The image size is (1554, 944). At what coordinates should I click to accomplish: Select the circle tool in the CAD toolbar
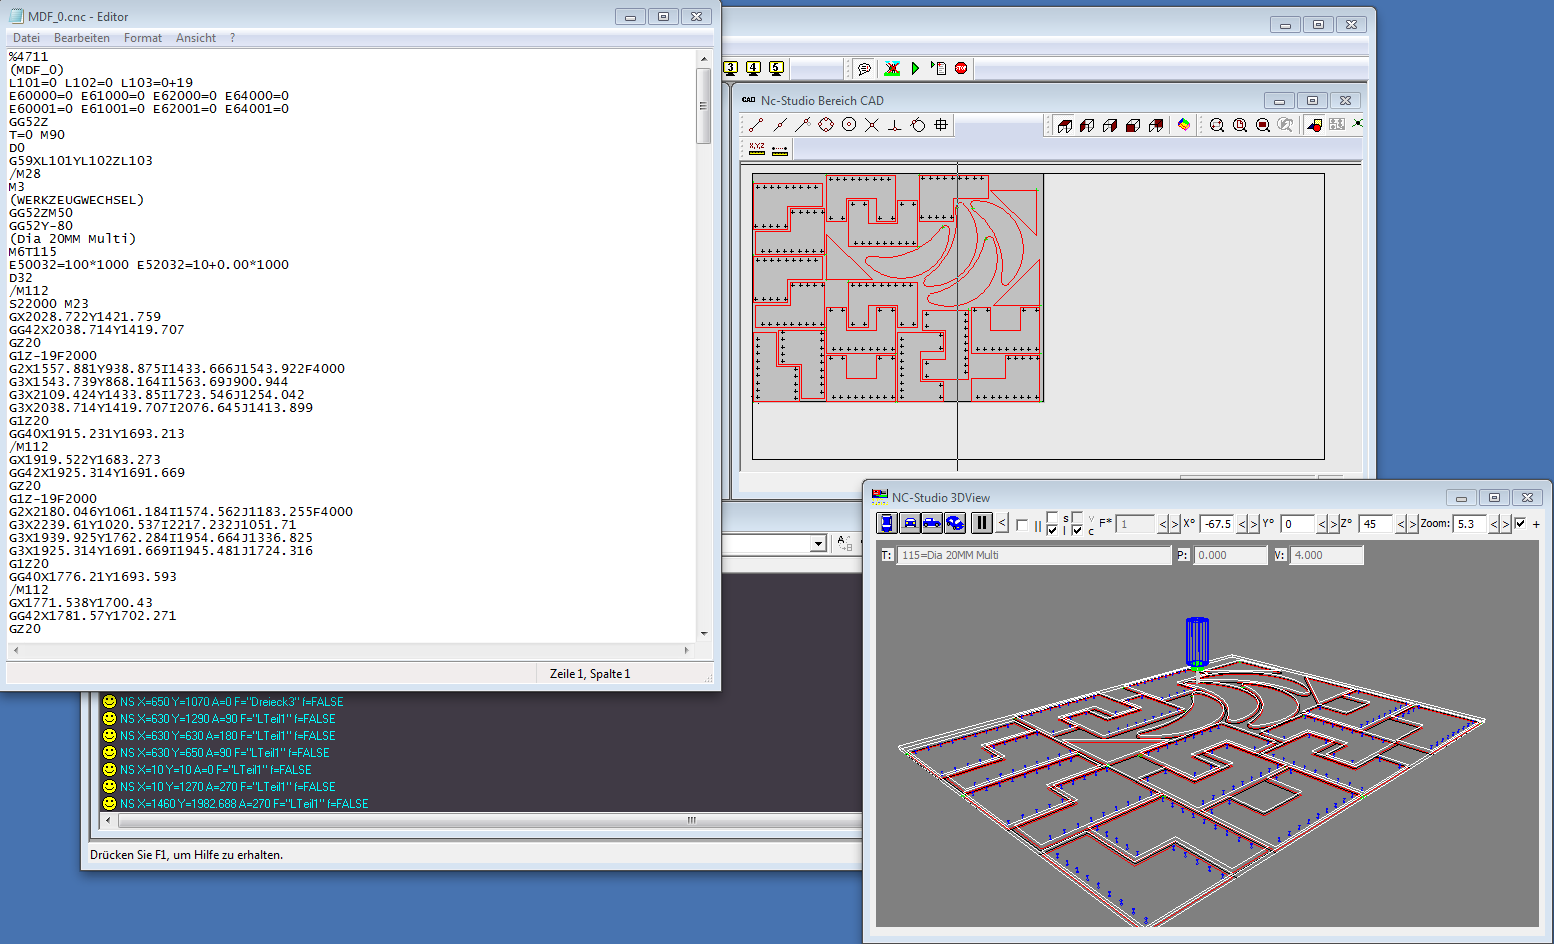click(849, 124)
